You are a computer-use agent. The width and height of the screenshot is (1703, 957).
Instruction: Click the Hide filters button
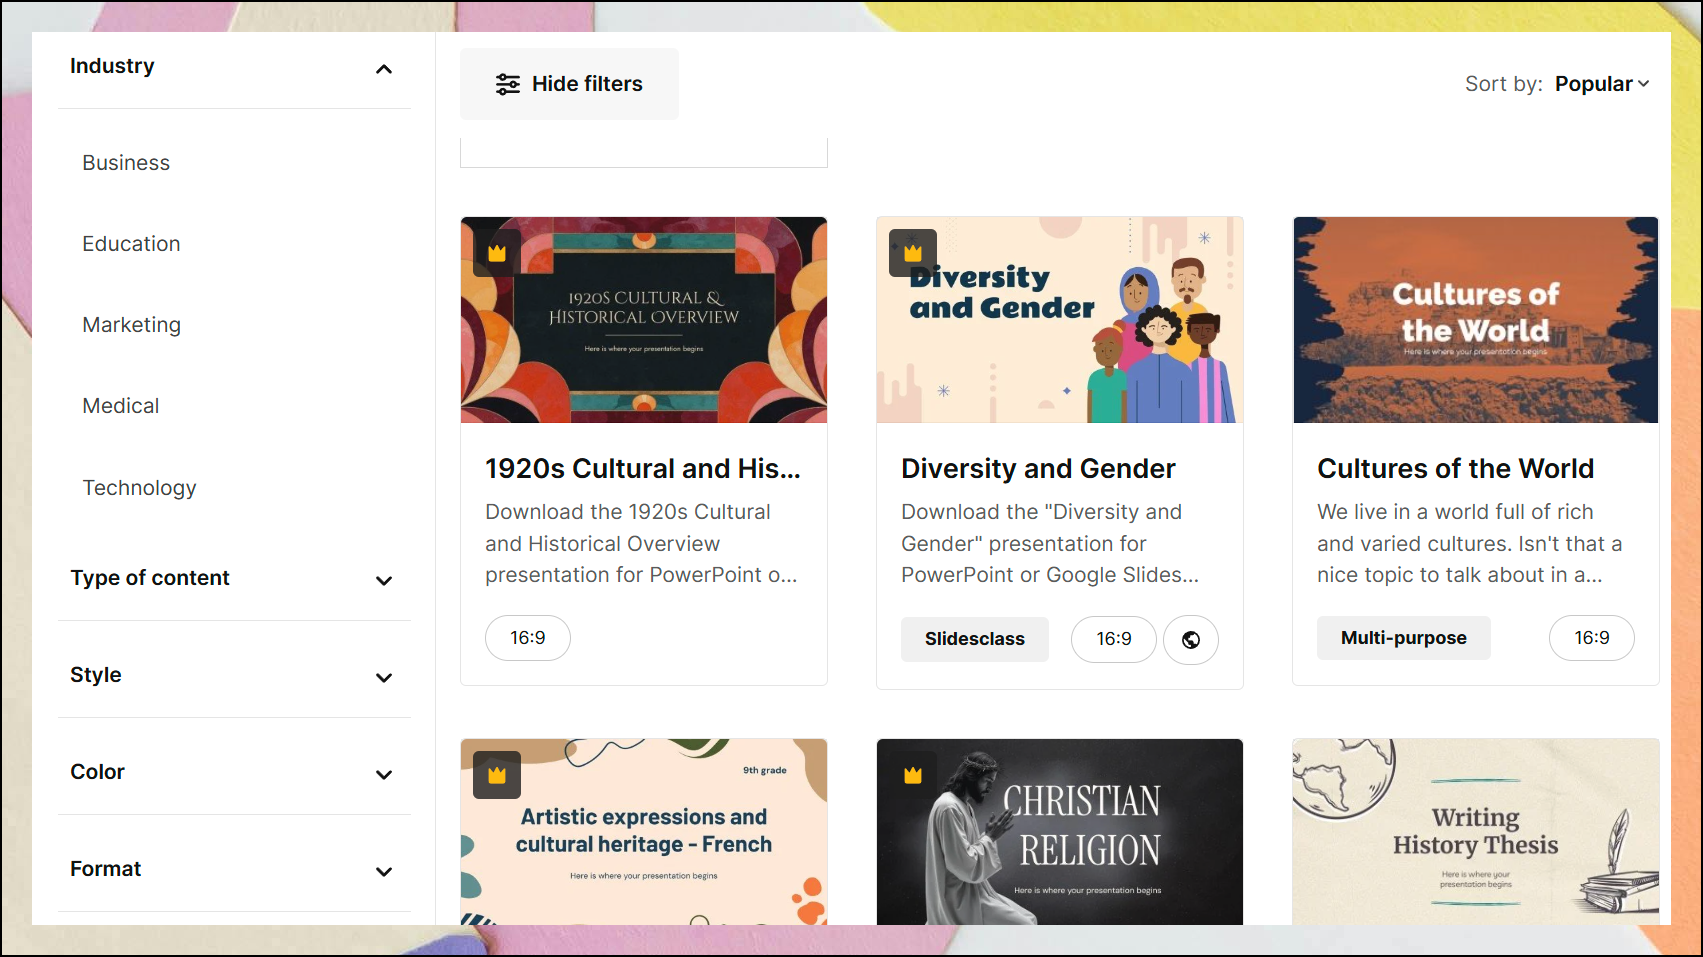point(569,84)
